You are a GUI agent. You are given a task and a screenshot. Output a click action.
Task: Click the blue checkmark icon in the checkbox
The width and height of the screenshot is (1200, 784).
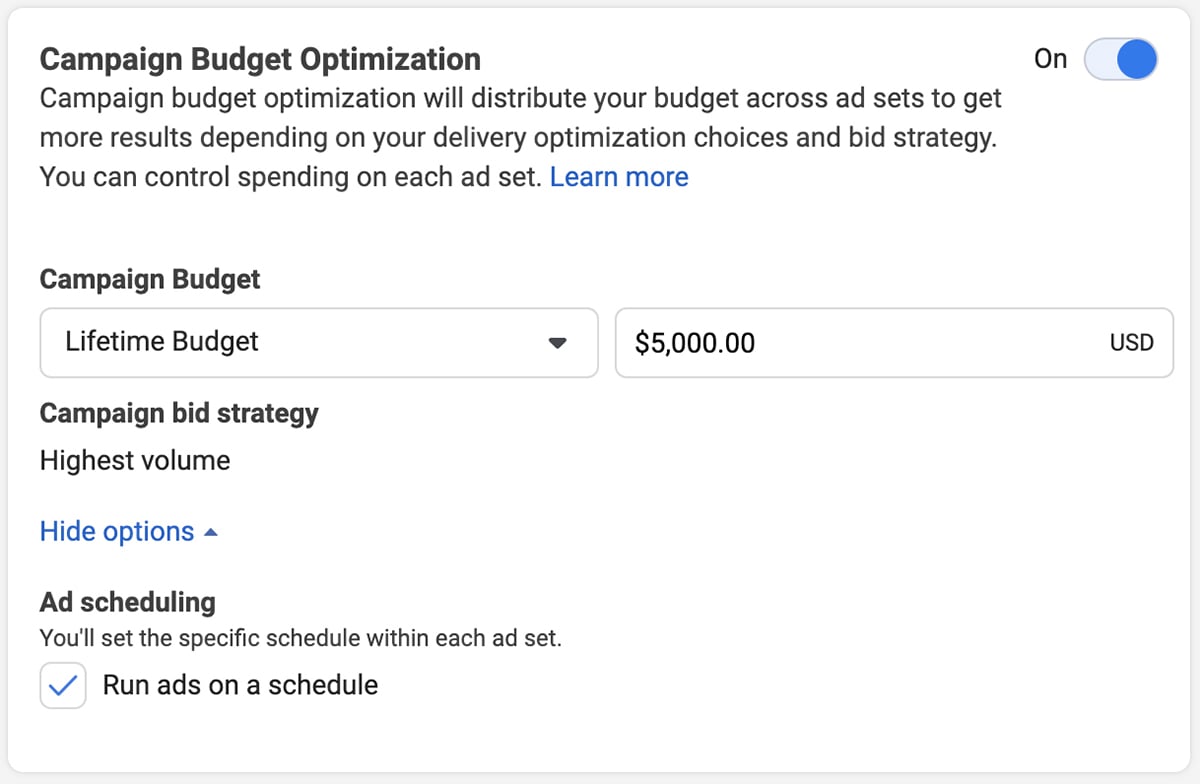click(63, 686)
